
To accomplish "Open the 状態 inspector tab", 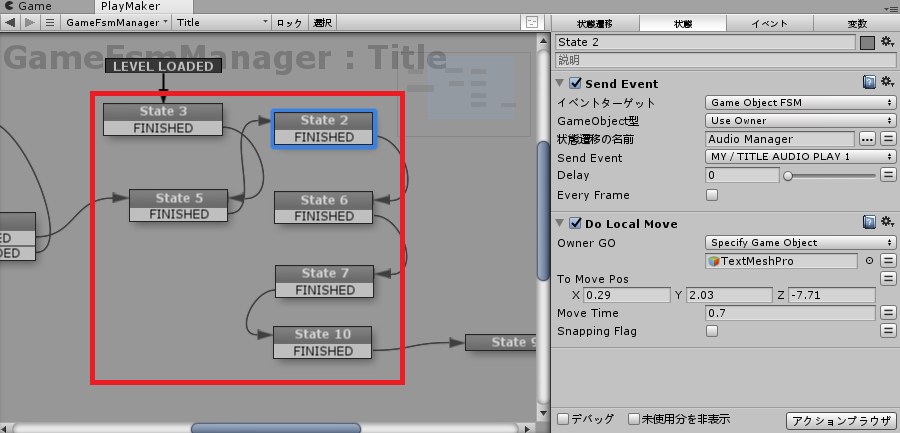I will point(683,24).
